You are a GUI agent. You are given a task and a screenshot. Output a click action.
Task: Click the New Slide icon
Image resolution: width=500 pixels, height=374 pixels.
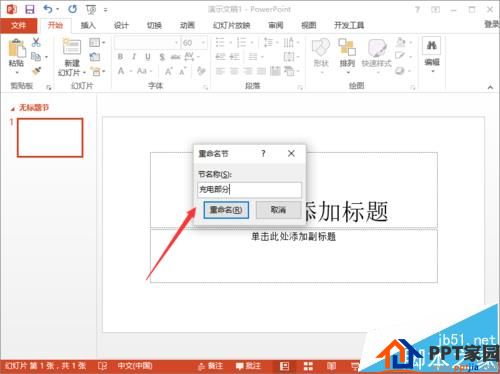tap(72, 47)
